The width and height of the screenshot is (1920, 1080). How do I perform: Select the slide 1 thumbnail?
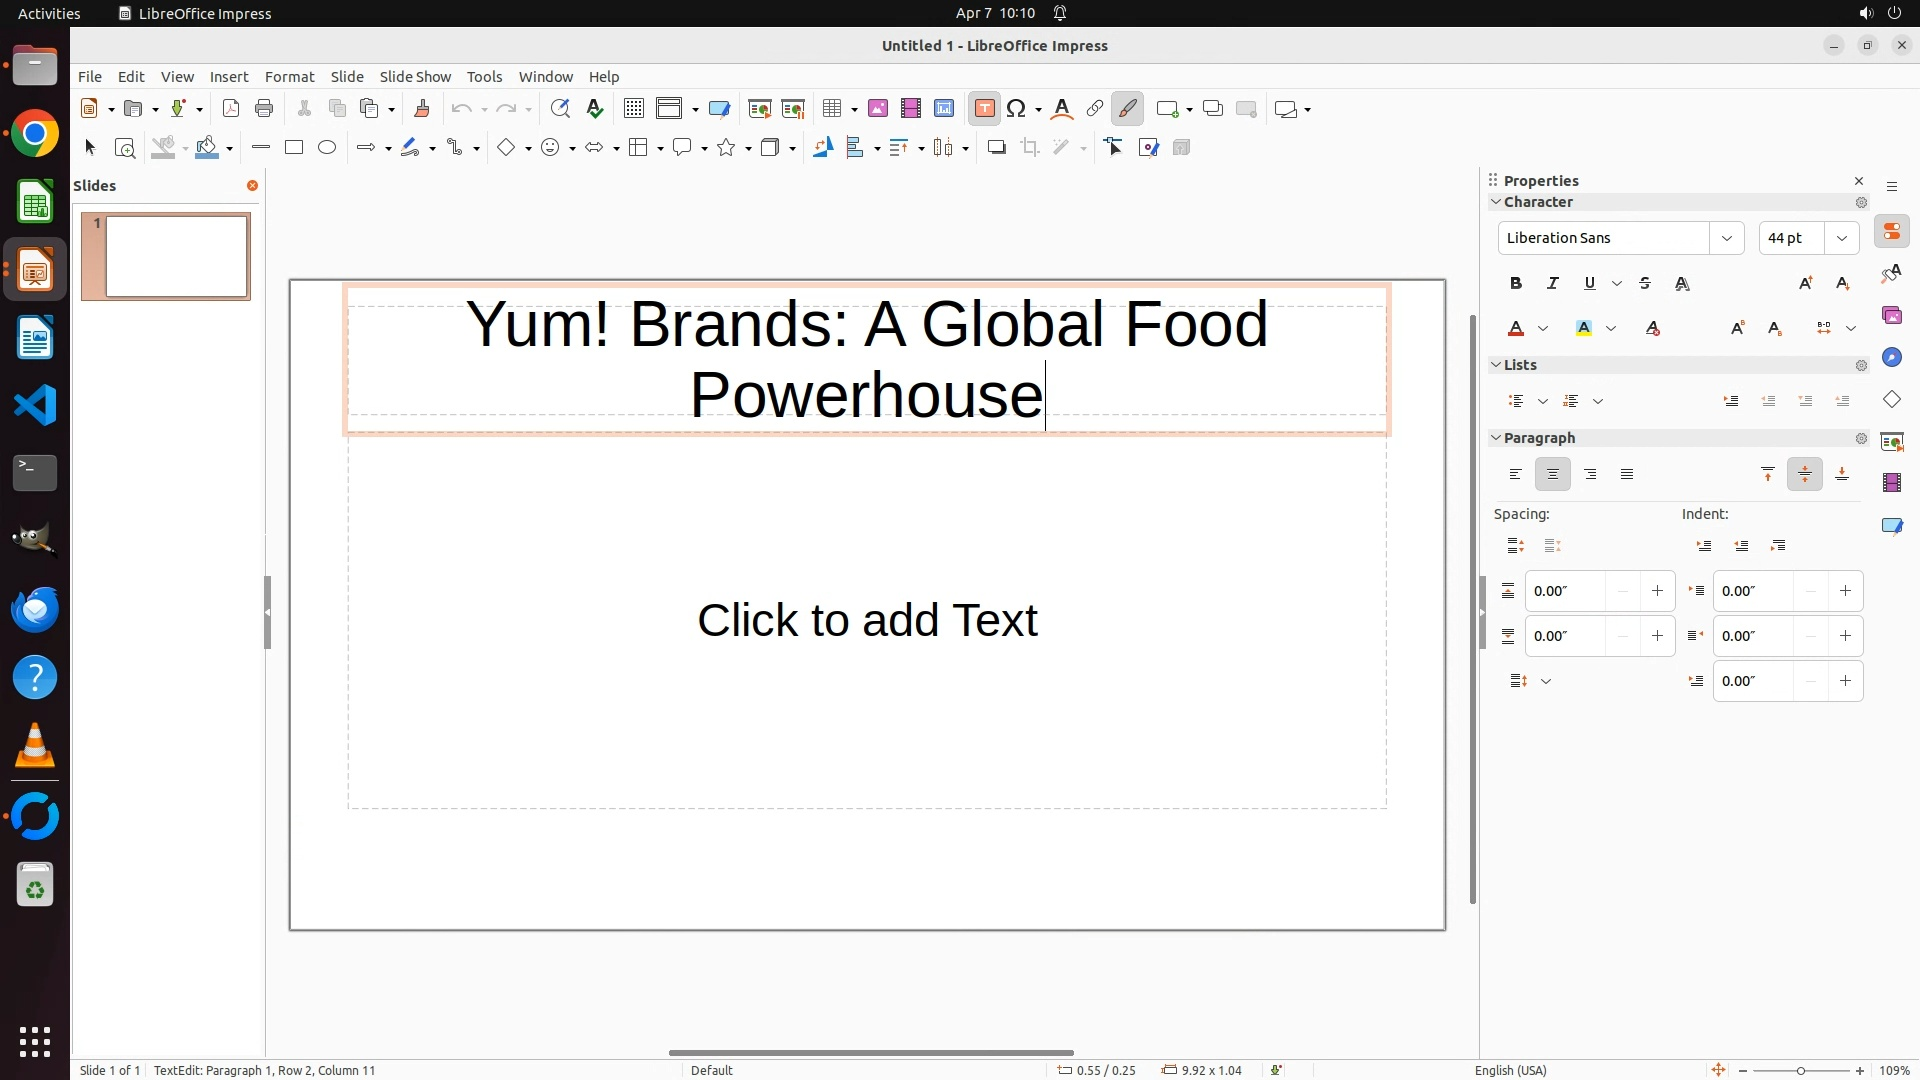[177, 256]
